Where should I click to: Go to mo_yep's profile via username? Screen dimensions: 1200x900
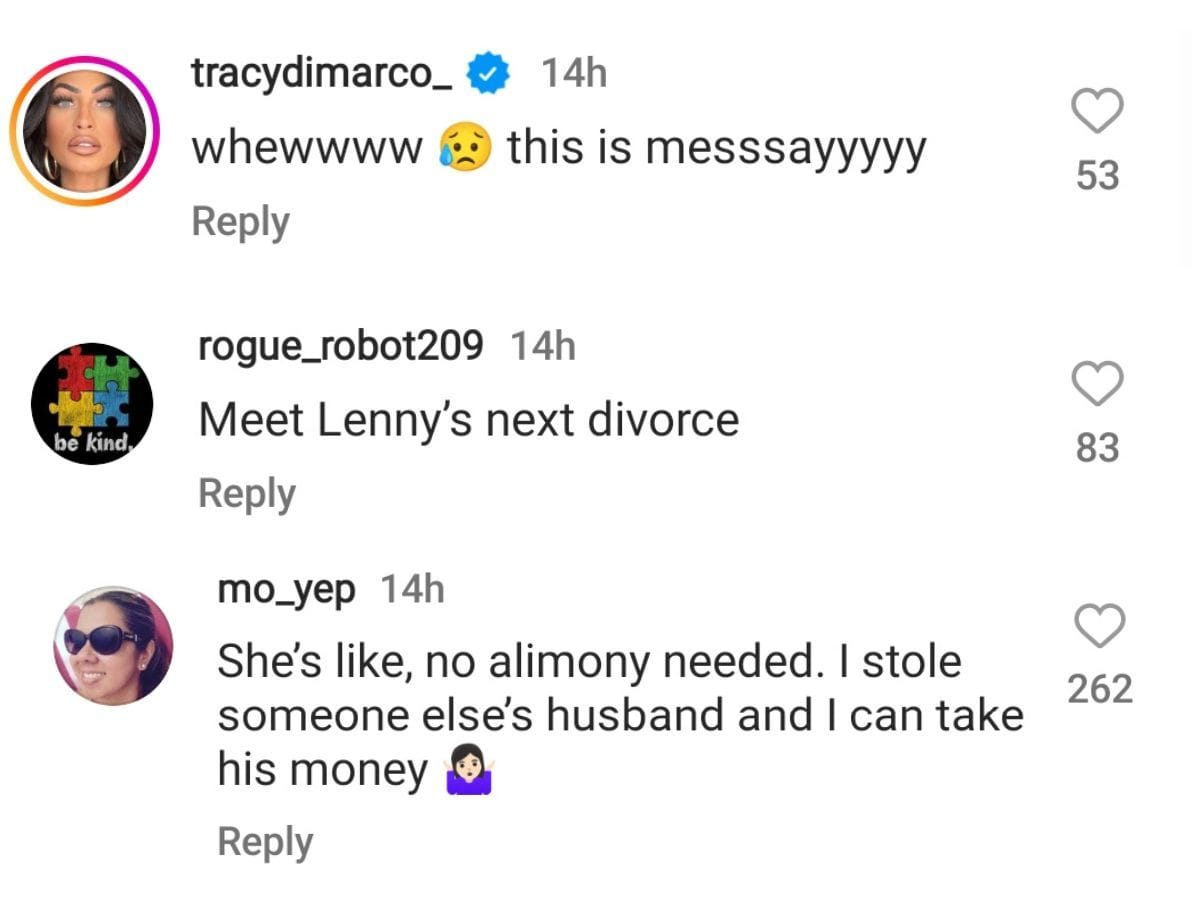pos(286,590)
